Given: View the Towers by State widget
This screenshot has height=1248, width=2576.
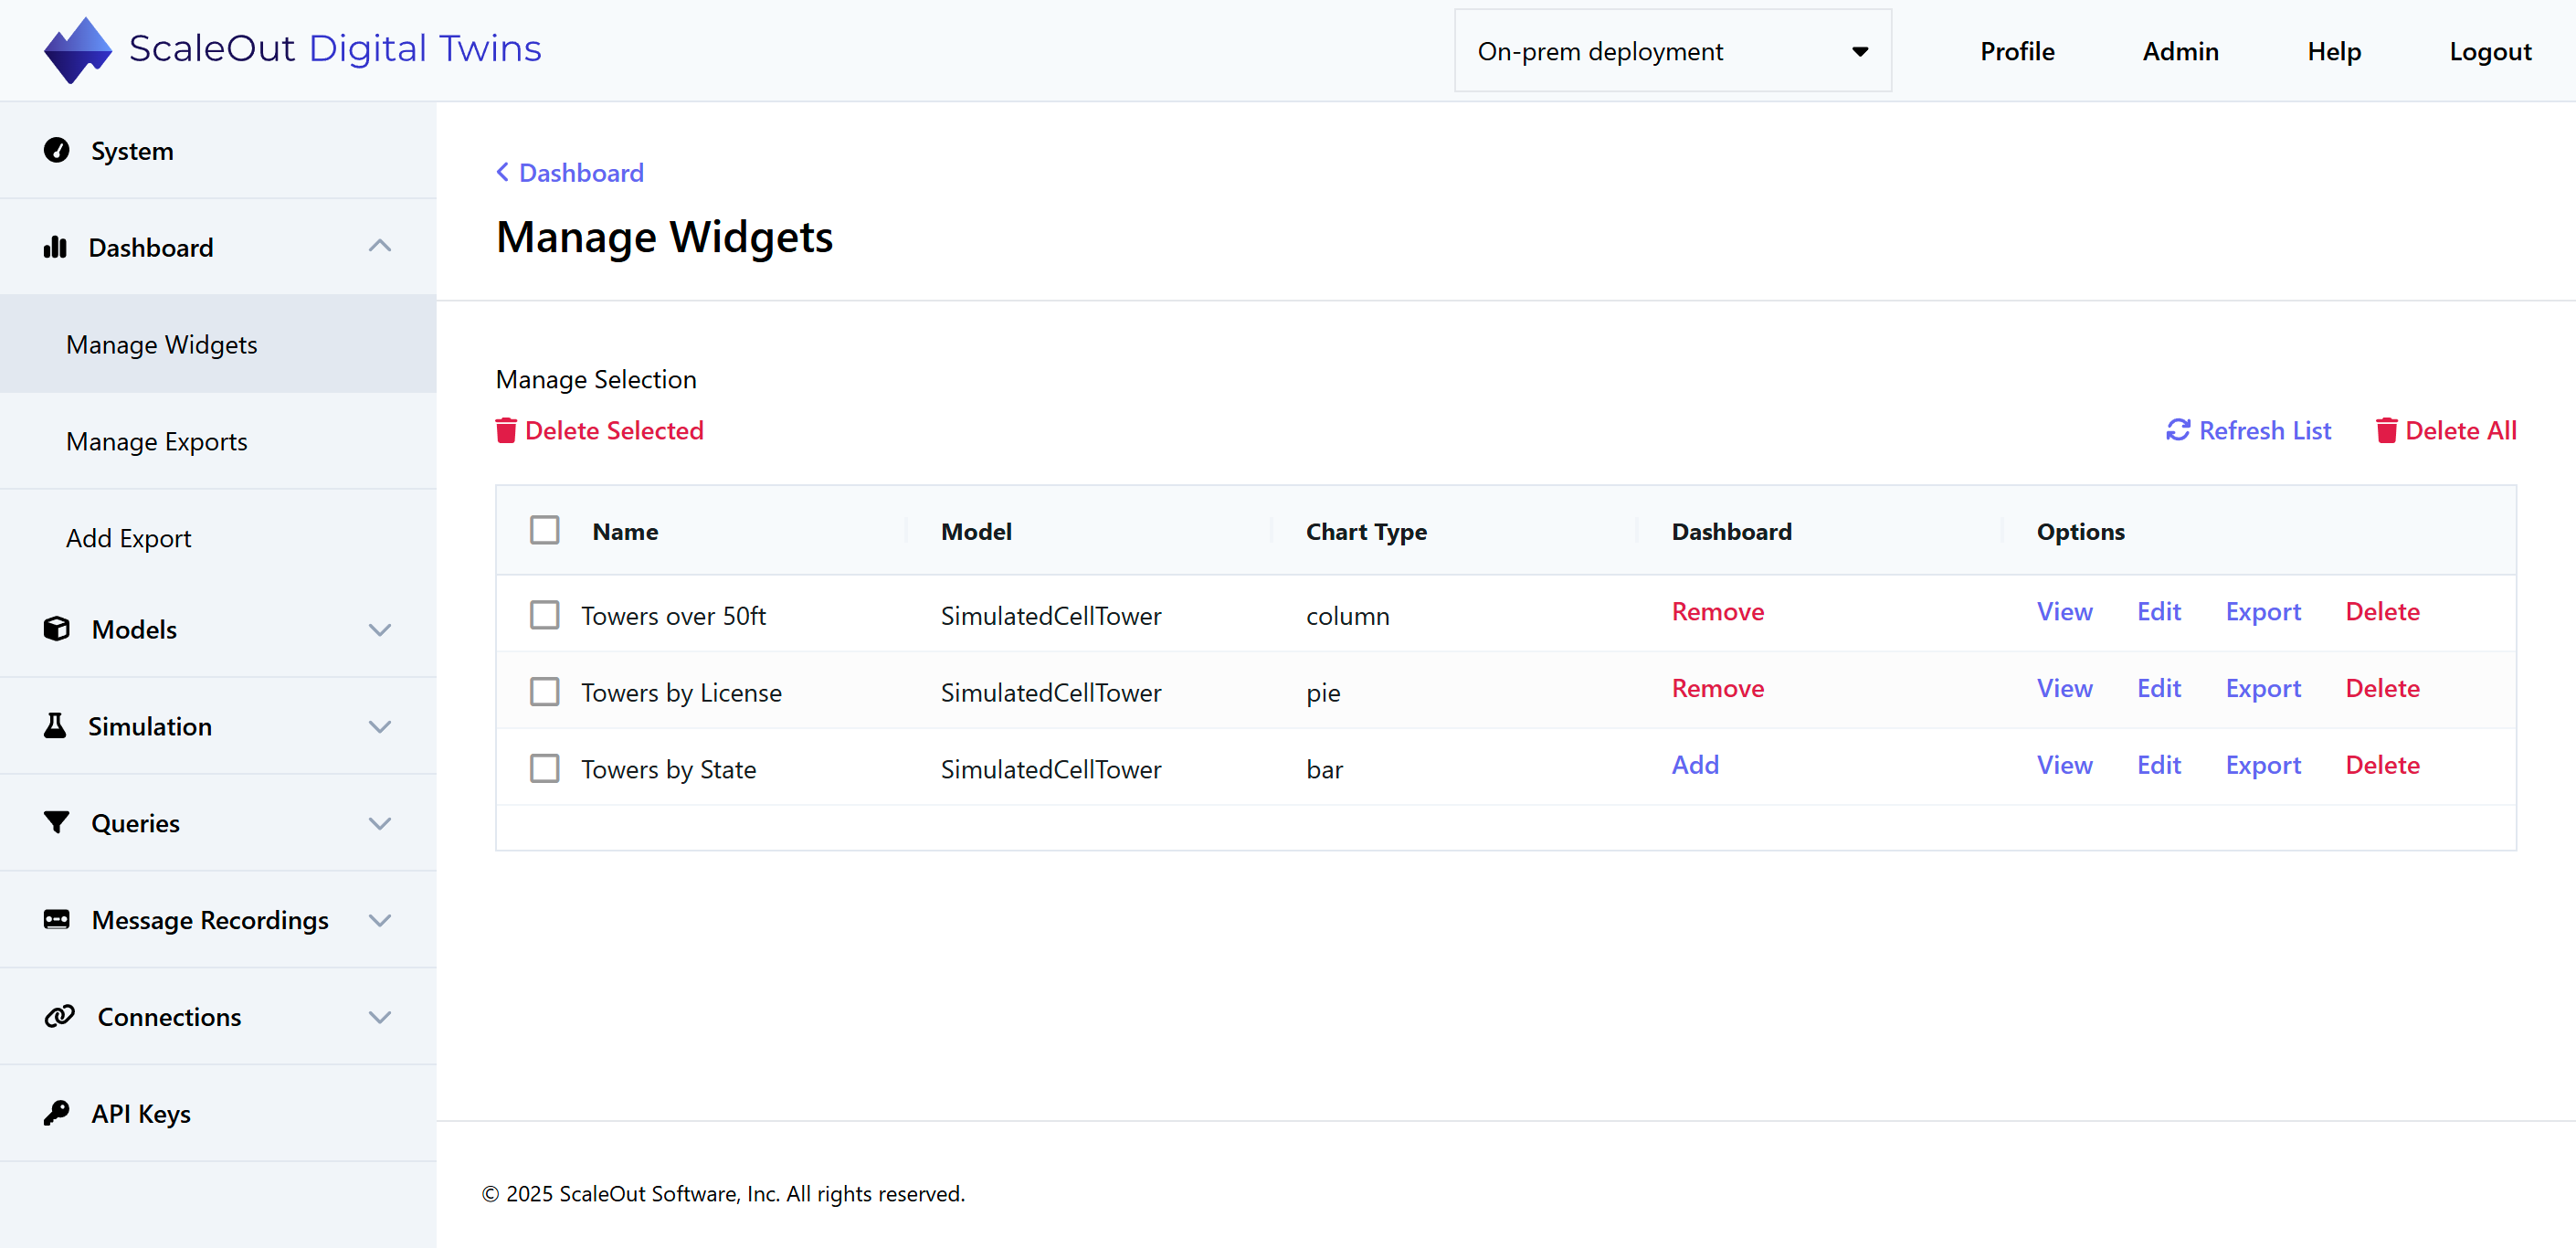Looking at the screenshot, I should (2064, 765).
